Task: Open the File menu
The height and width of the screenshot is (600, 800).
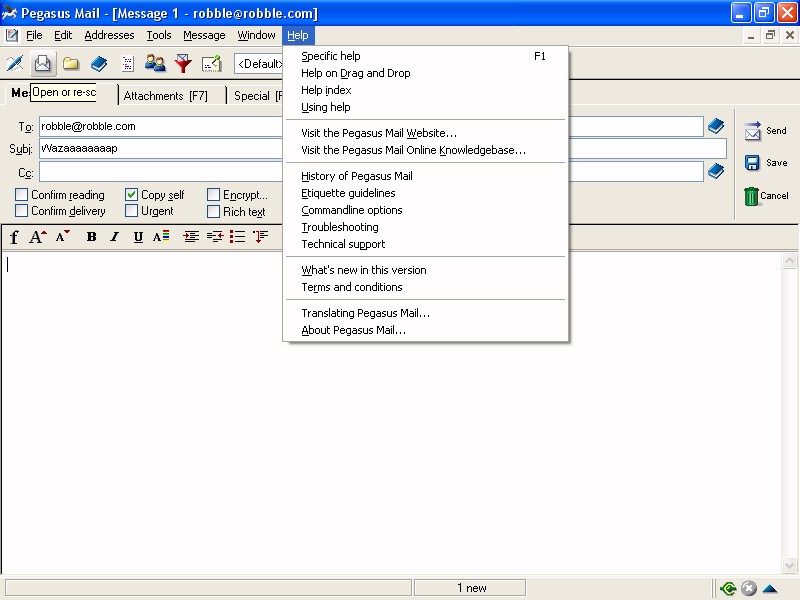Action: 34,35
